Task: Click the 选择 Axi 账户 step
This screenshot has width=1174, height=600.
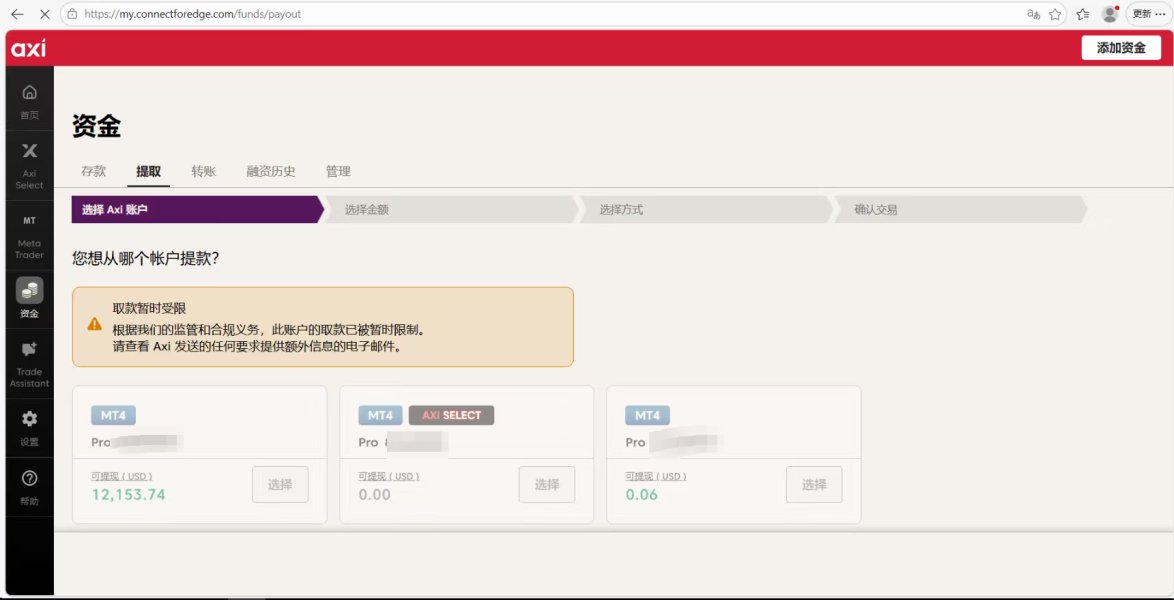Action: (198, 210)
